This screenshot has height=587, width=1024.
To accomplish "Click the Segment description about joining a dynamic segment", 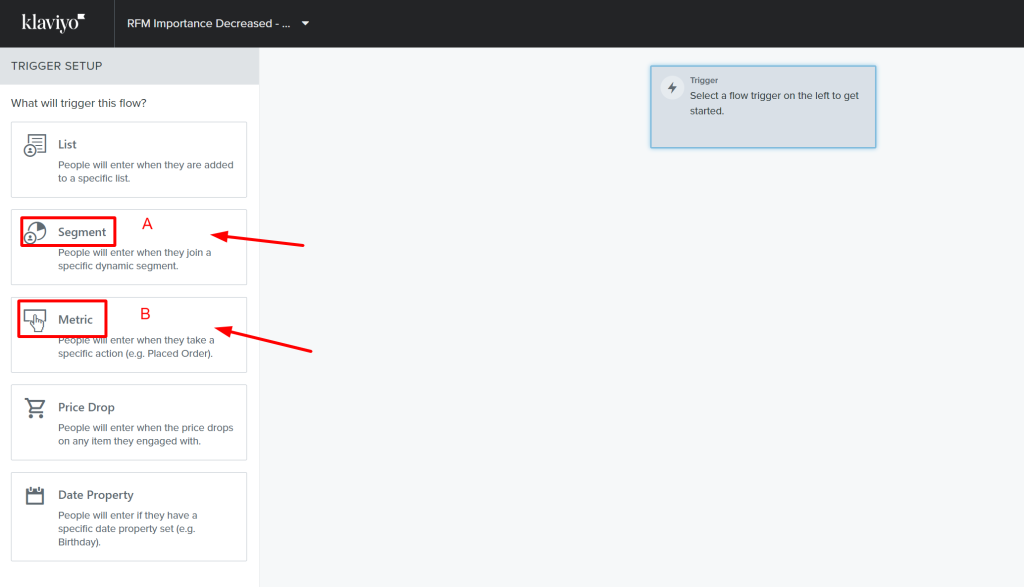I will pyautogui.click(x=135, y=260).
